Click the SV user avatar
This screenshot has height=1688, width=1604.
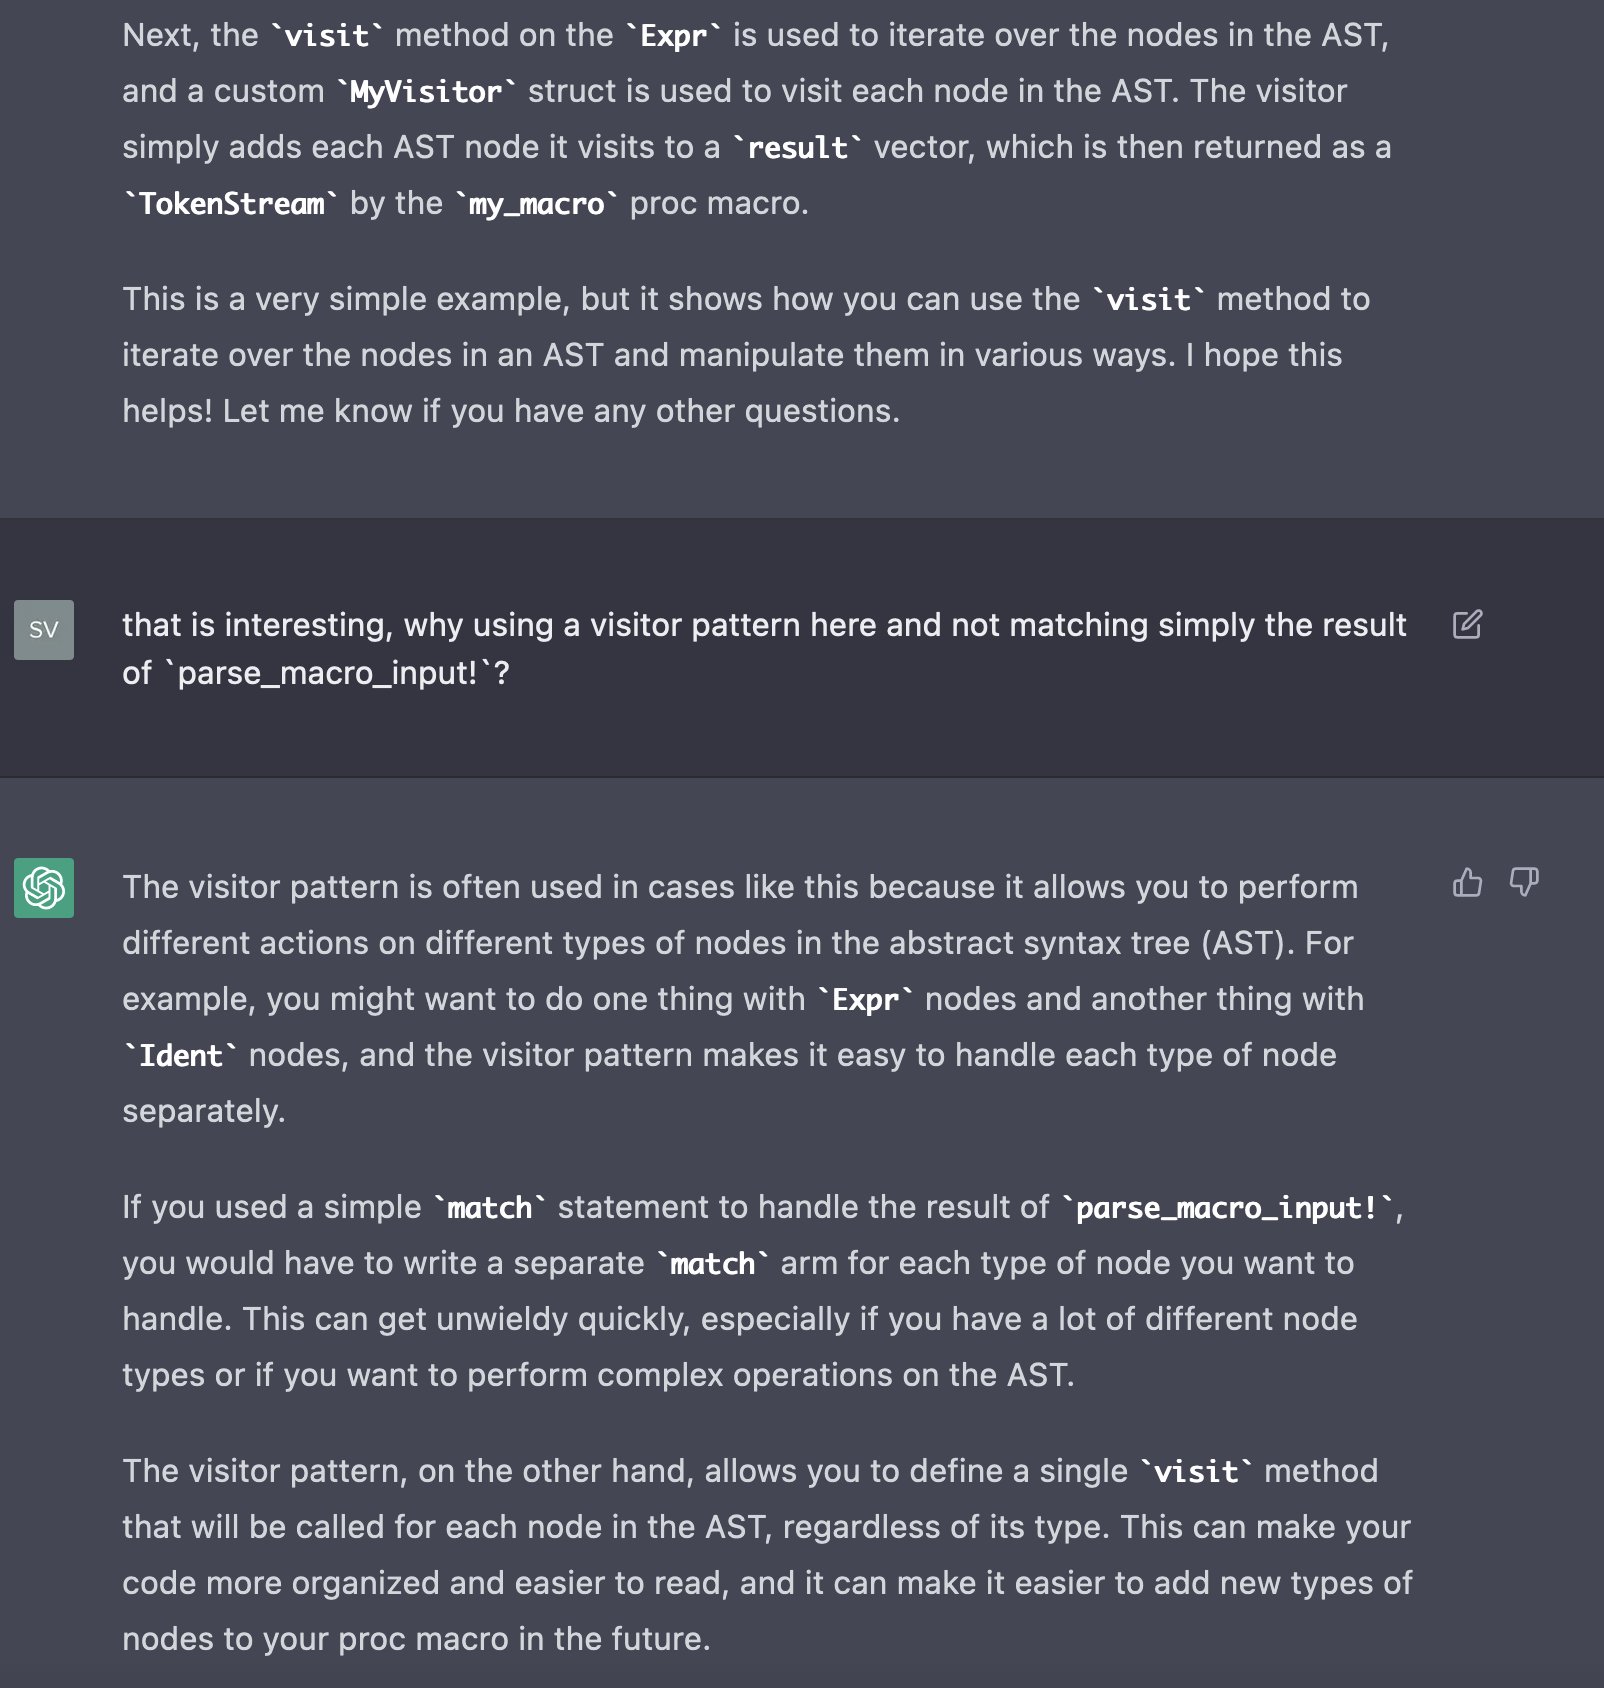pos(44,630)
